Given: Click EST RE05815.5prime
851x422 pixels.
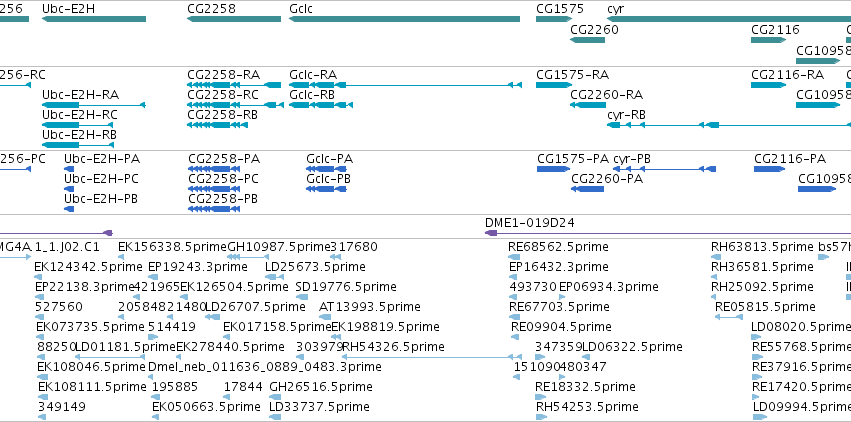Looking at the screenshot, I should coord(729,317).
